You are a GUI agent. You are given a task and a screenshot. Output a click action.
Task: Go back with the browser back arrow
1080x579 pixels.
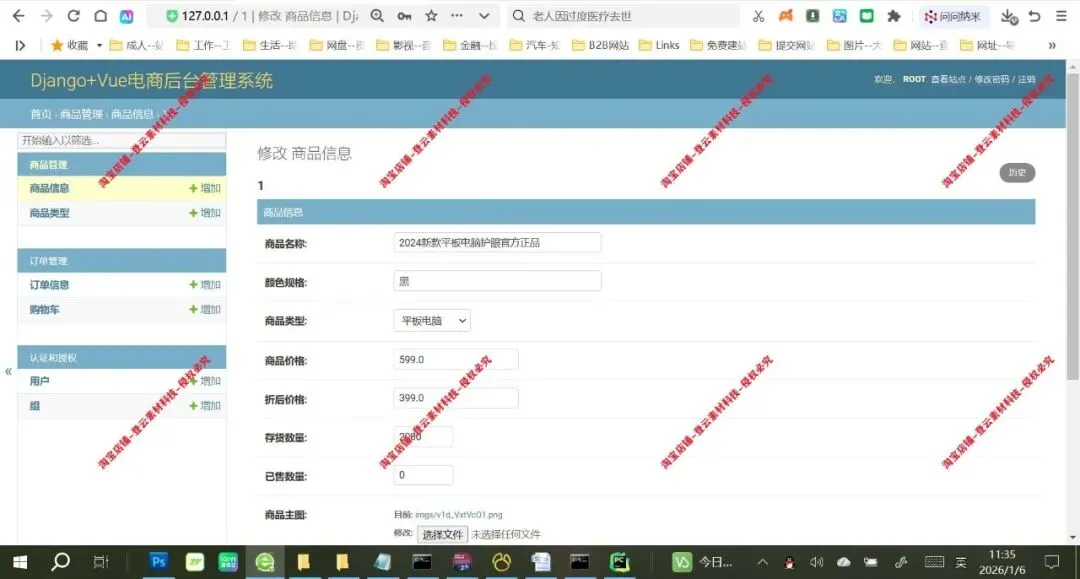point(19,16)
